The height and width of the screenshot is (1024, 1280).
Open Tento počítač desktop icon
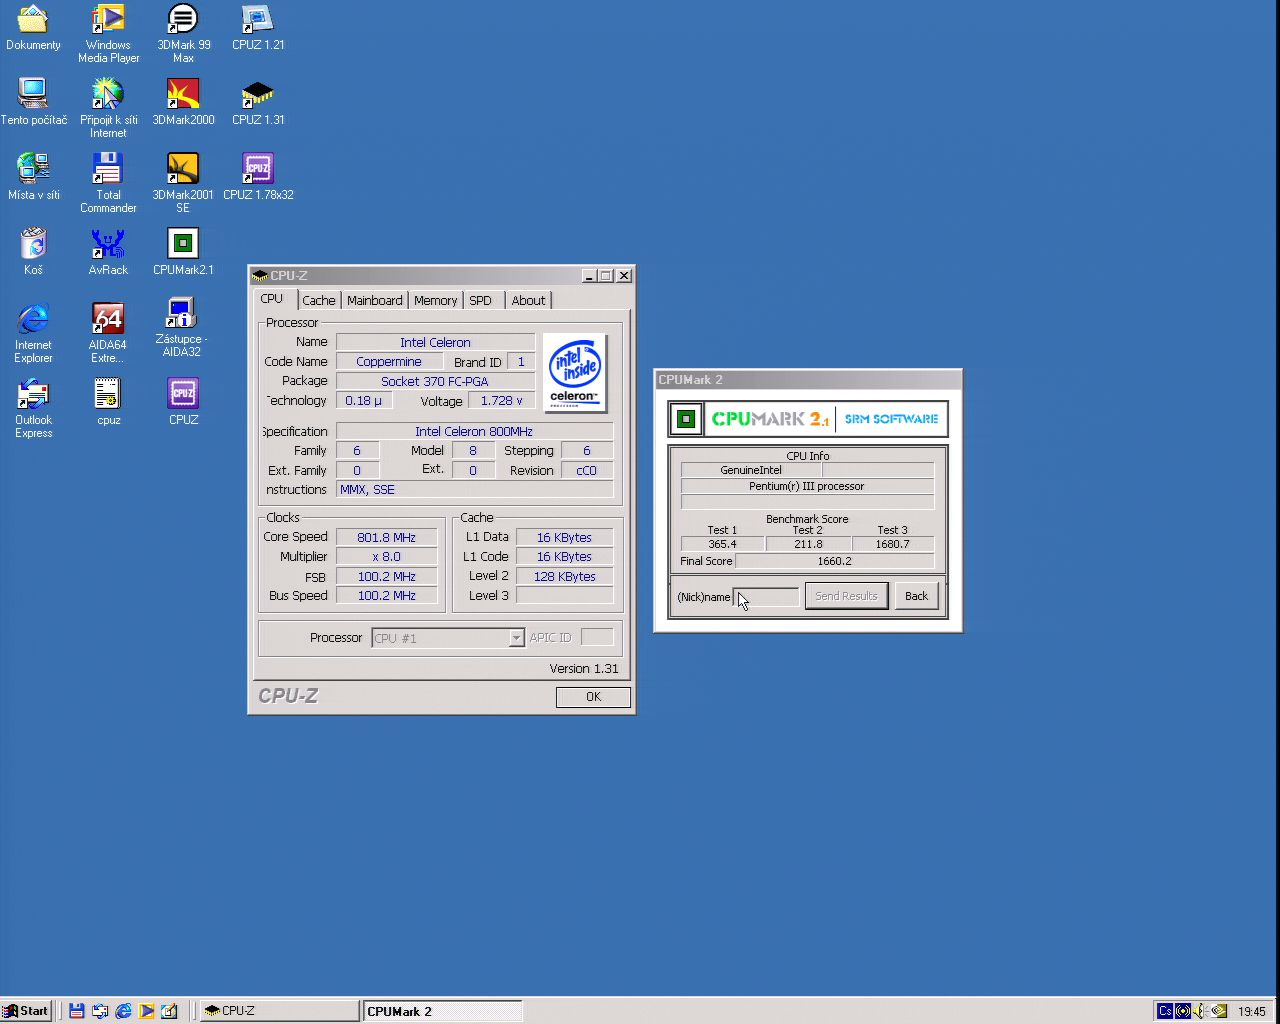point(33,101)
